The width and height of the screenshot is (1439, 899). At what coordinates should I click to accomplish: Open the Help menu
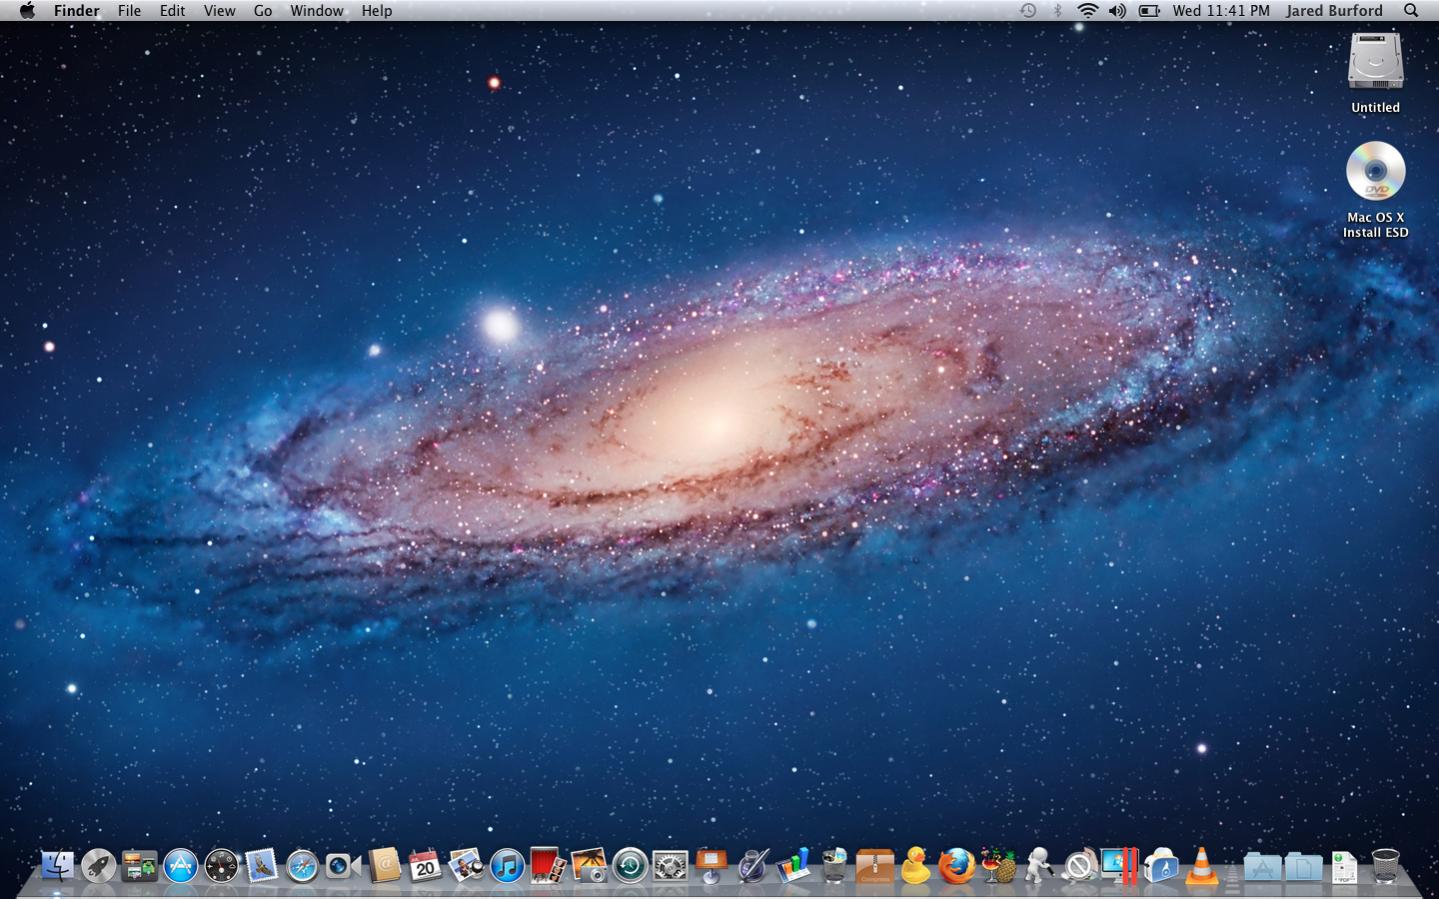[377, 10]
